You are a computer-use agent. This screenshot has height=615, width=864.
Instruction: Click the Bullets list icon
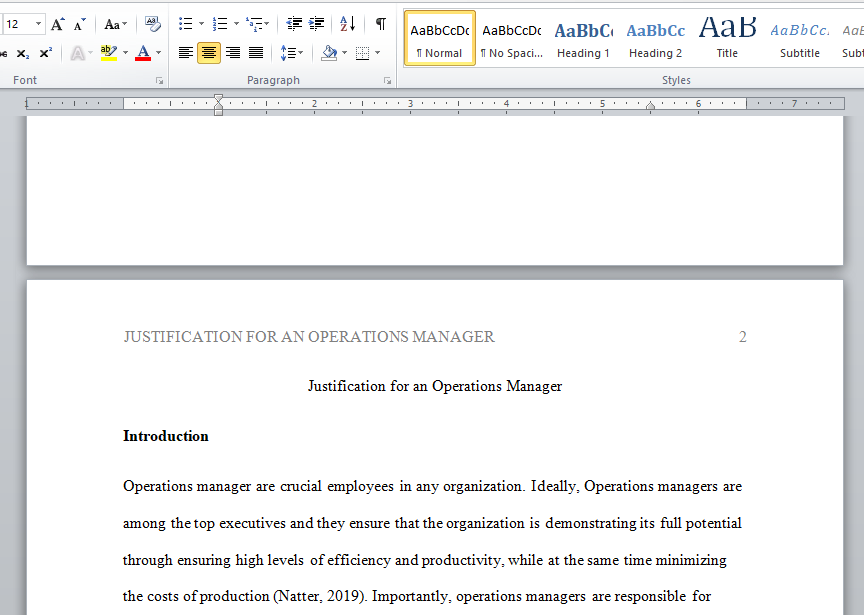pos(186,24)
